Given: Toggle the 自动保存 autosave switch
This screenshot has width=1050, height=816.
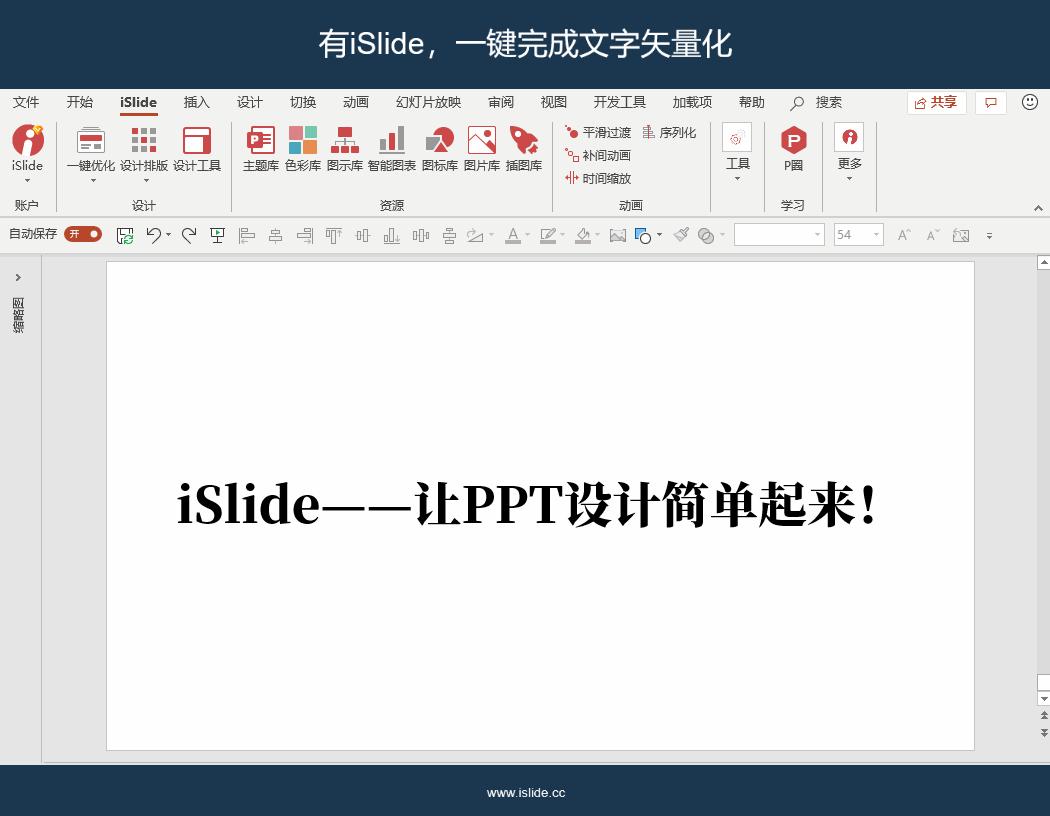Looking at the screenshot, I should (x=83, y=234).
